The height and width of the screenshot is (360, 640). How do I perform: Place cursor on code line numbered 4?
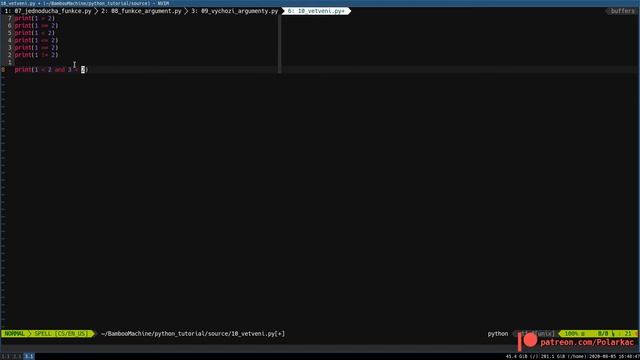[x=36, y=40]
